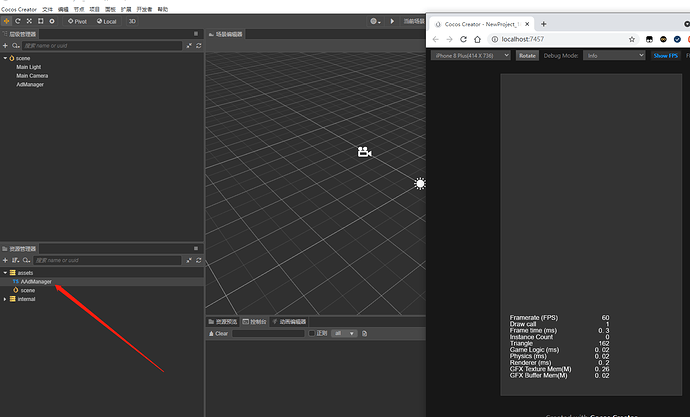
Task: Collapse the scene root node
Action: [5, 58]
